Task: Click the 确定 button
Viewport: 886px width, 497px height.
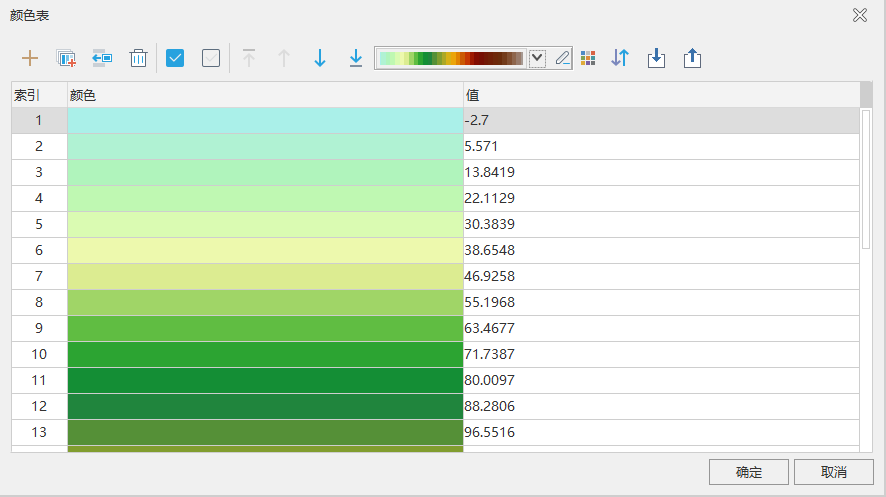Action: 749,472
